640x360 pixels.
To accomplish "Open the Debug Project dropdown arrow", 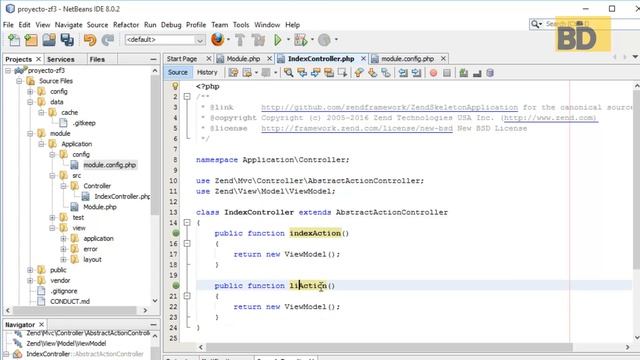I will 312,40.
